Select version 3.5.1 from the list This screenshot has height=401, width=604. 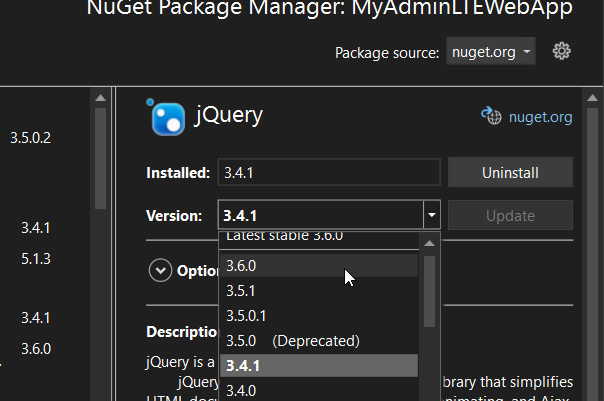[319, 291]
